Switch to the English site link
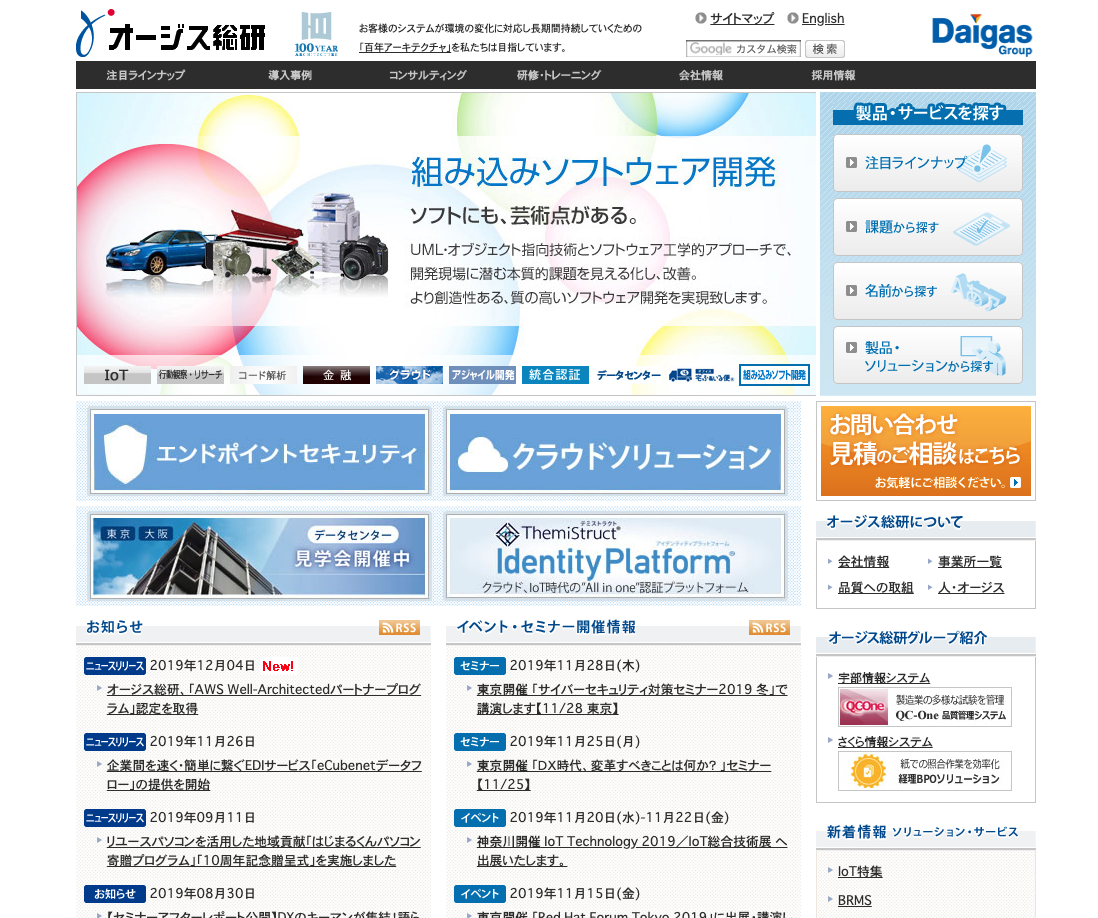Screen dimensions: 1098x918 click(822, 18)
